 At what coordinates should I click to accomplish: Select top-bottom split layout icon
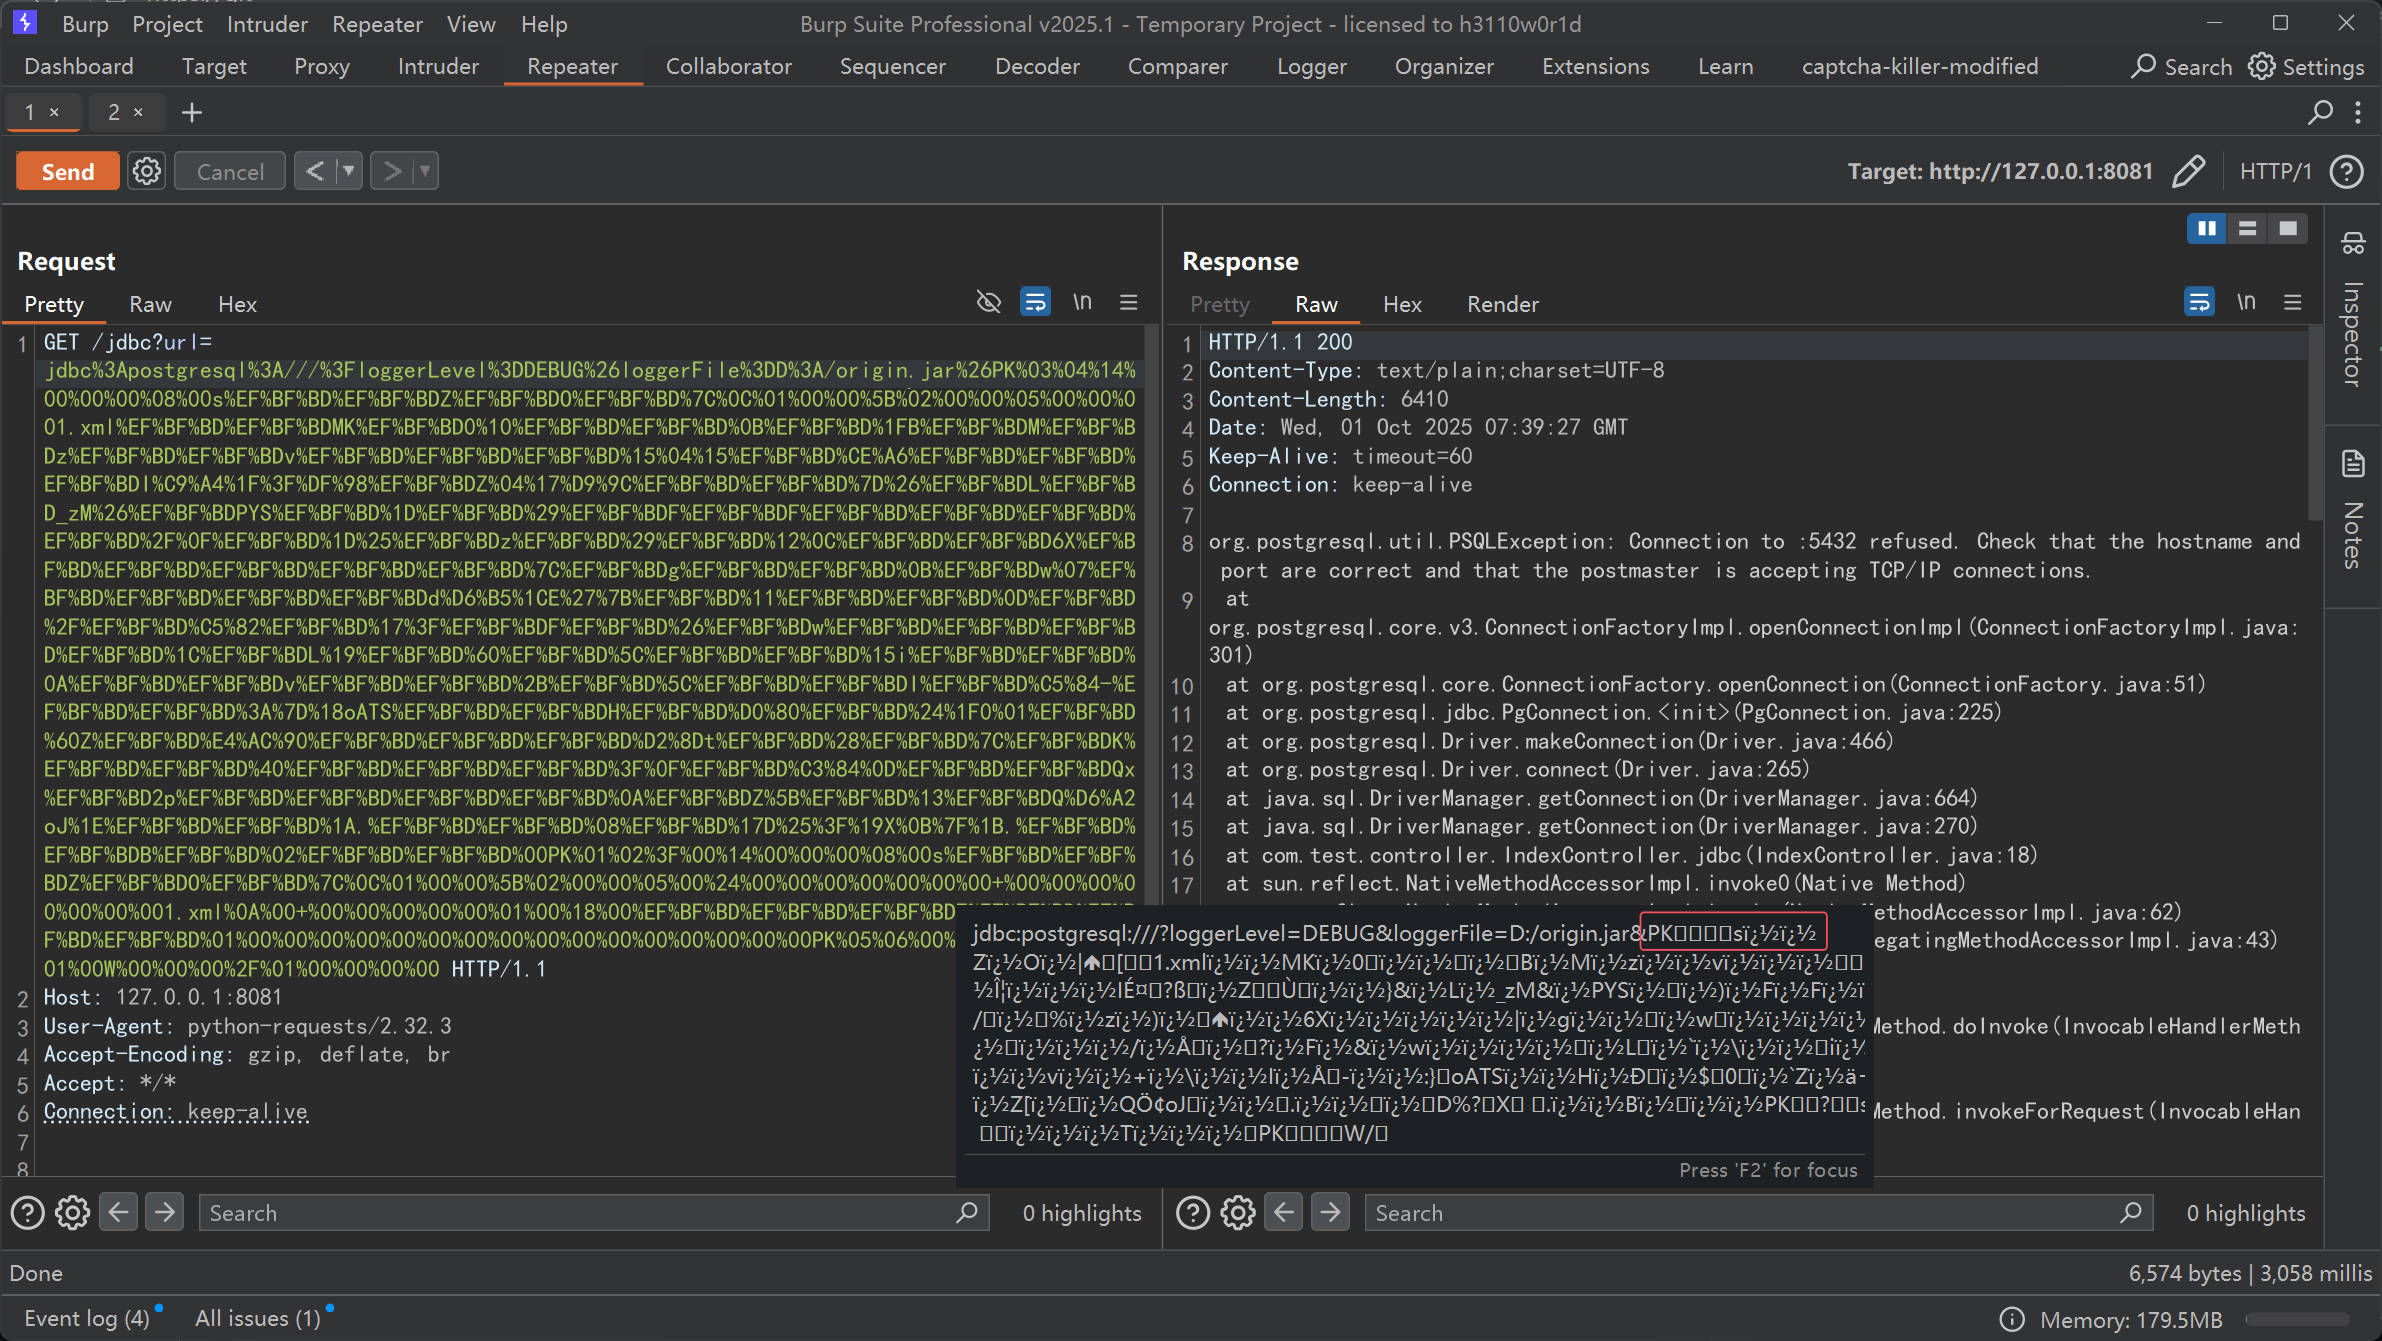click(2247, 229)
